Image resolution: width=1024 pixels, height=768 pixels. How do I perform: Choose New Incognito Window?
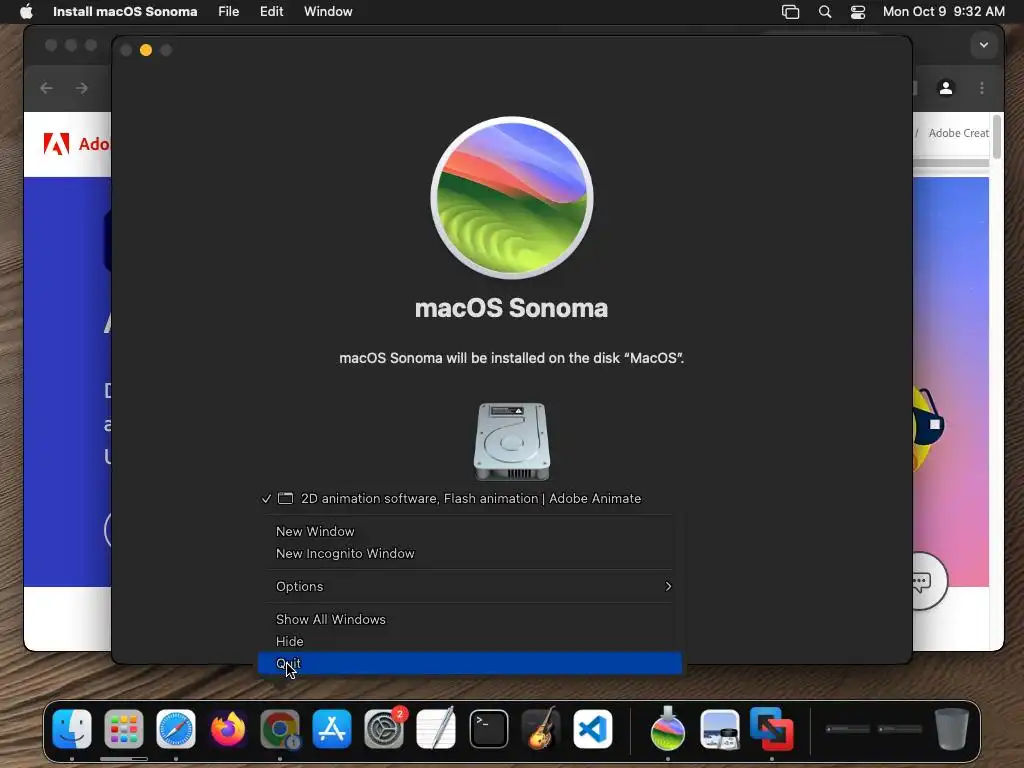point(470,554)
